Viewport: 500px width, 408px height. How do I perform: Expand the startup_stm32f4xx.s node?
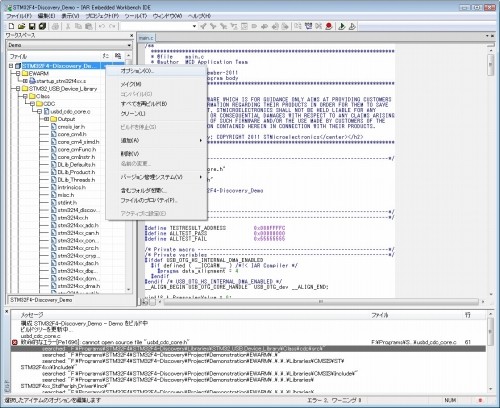pos(25,81)
